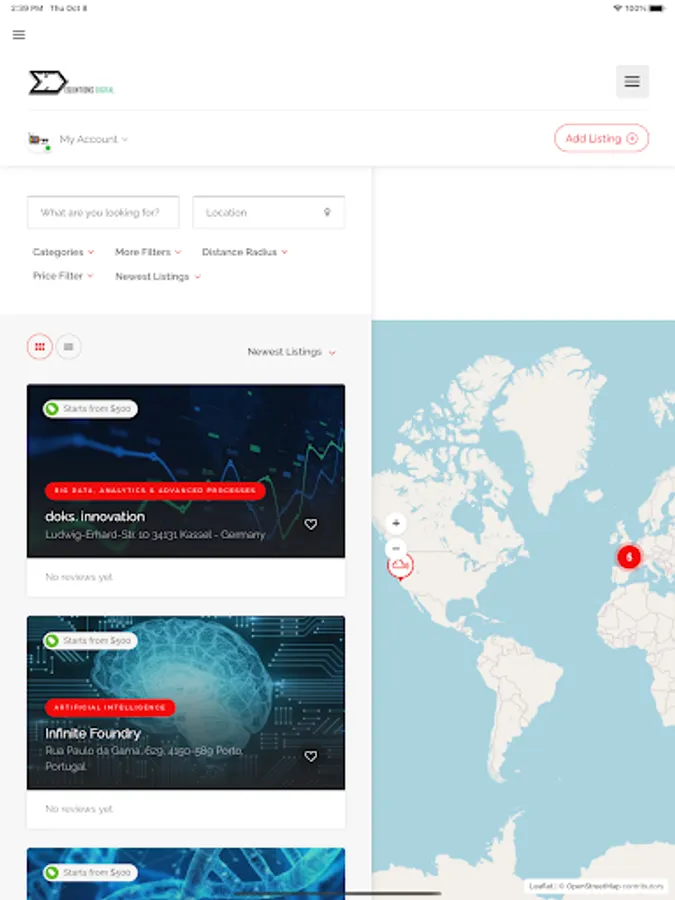Click the doks. innovation title
Viewport: 675px width, 900px height.
[95, 517]
